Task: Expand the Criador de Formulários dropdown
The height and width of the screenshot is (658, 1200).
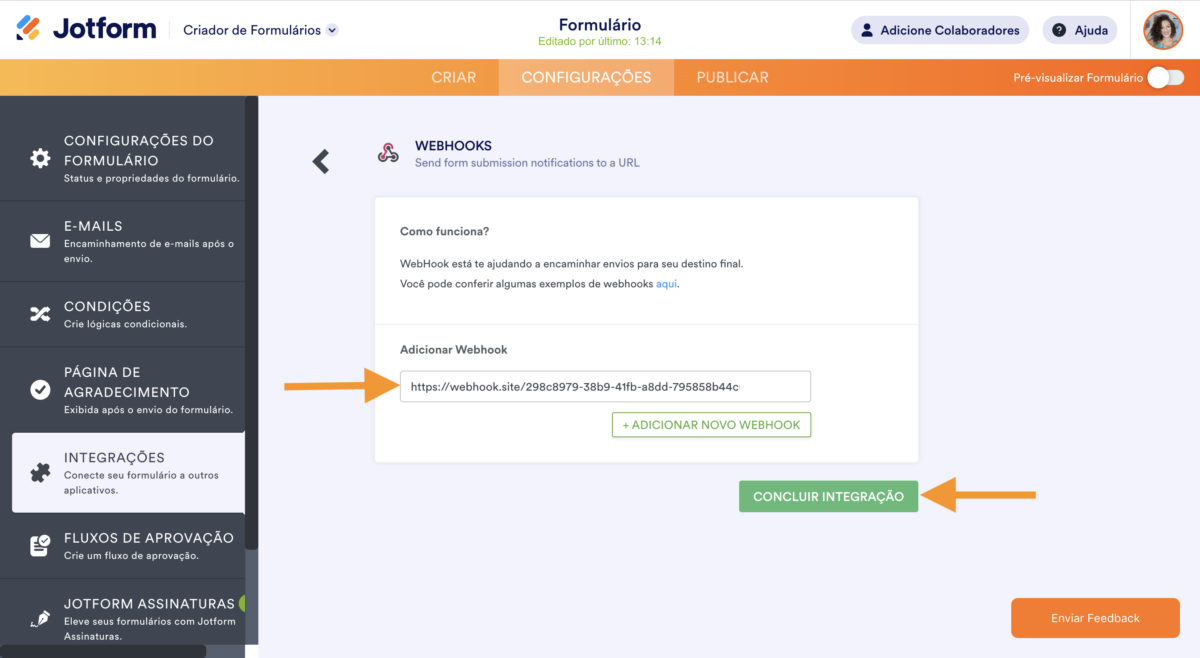Action: (332, 30)
